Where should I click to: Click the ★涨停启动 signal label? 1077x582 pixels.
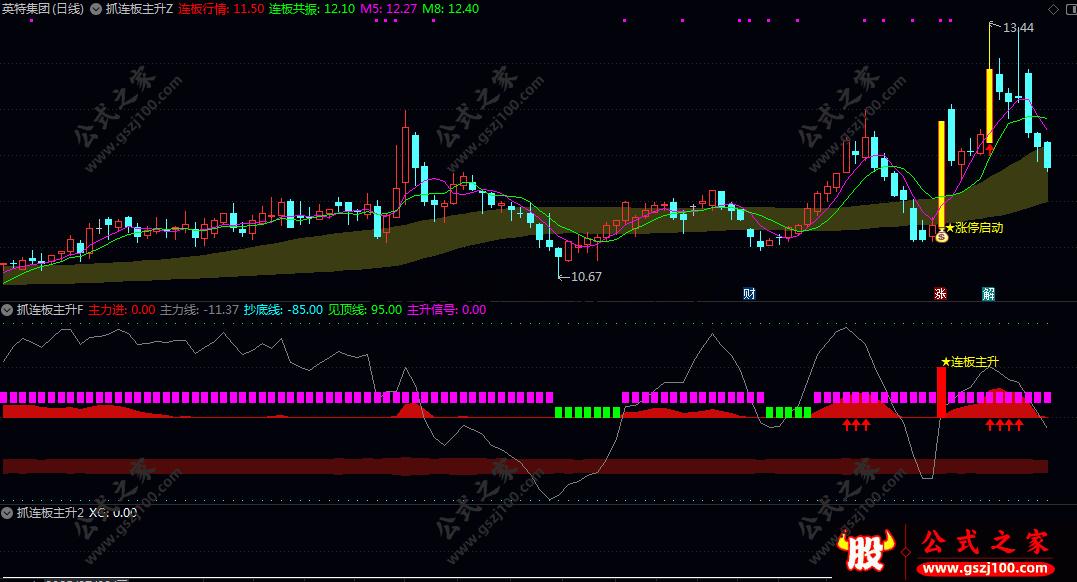(x=975, y=227)
